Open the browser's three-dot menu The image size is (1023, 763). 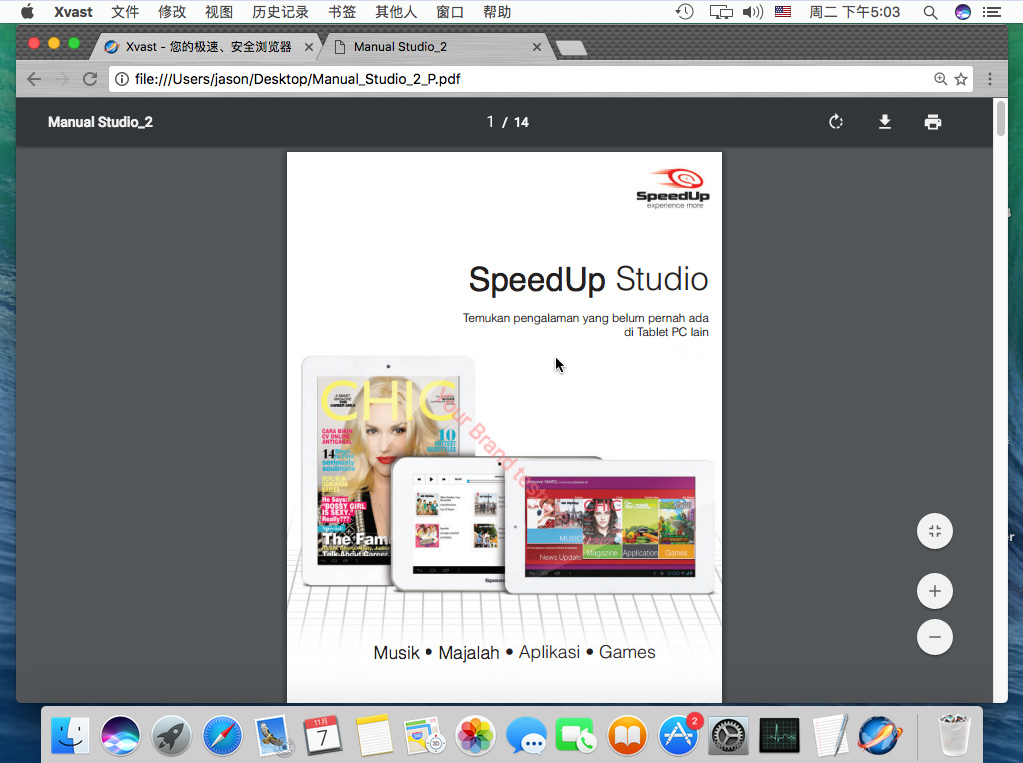(990, 79)
